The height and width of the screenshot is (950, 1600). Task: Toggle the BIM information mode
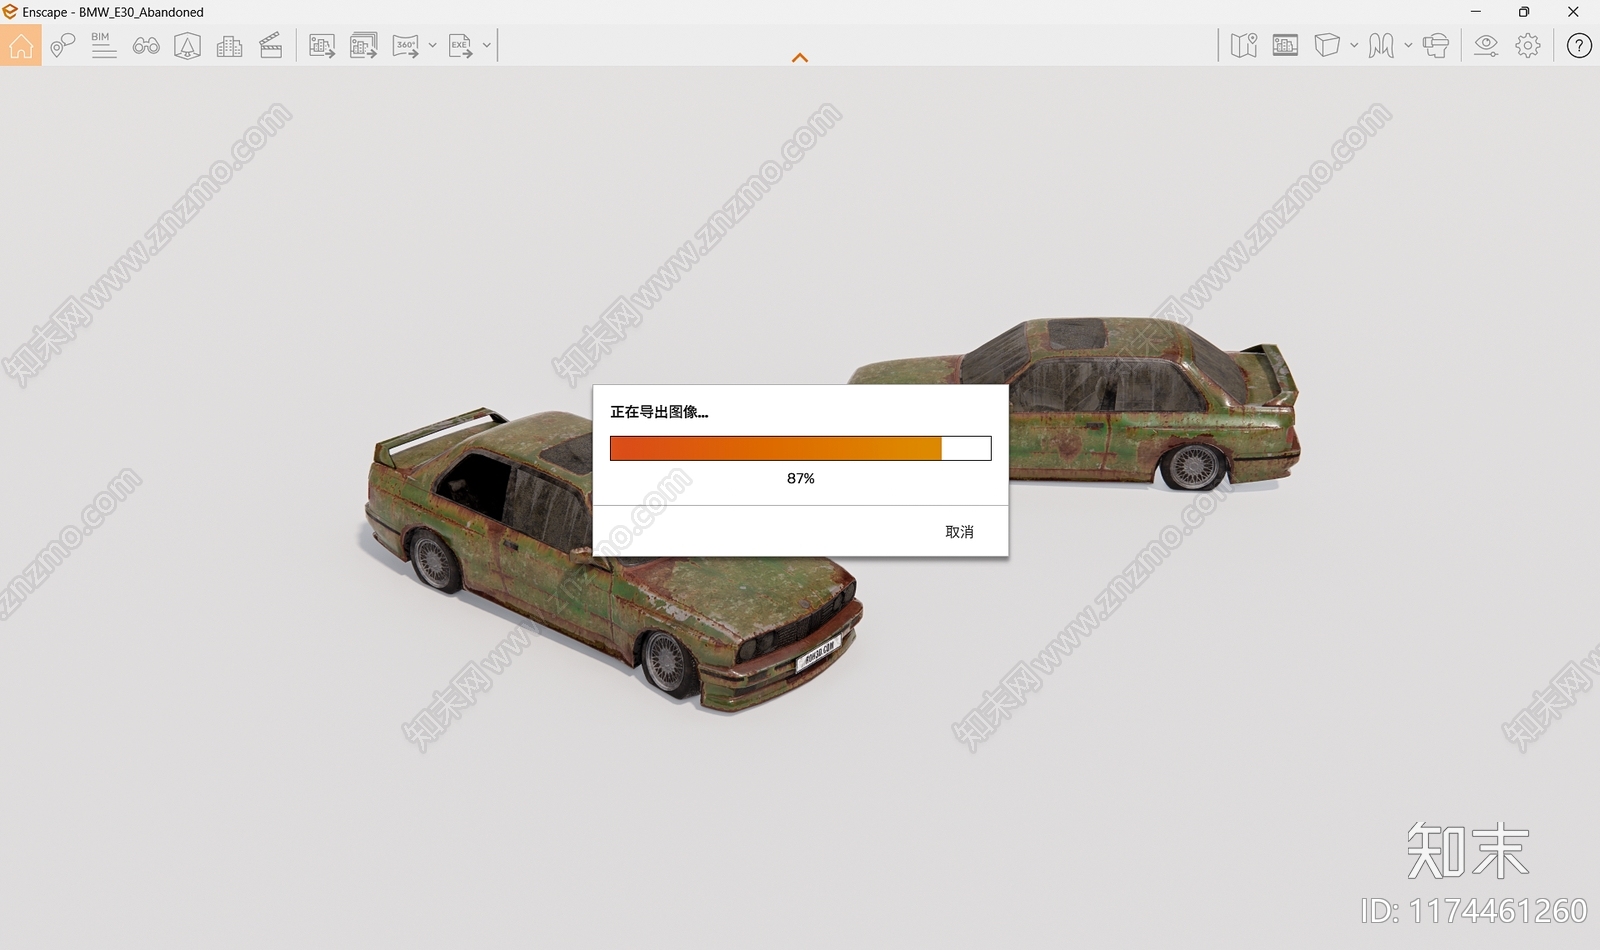(x=103, y=45)
